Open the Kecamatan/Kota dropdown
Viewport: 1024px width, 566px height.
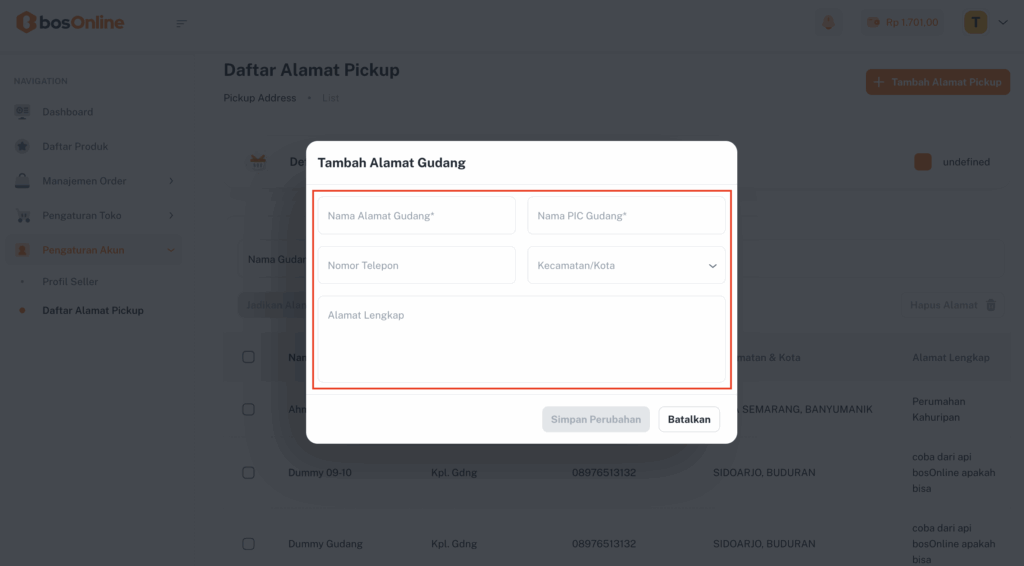[x=626, y=266]
